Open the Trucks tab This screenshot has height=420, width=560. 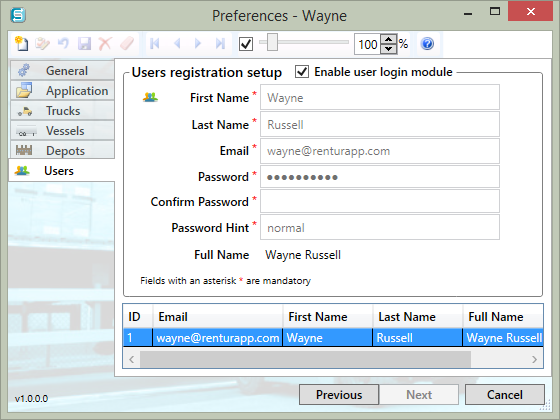coord(62,111)
